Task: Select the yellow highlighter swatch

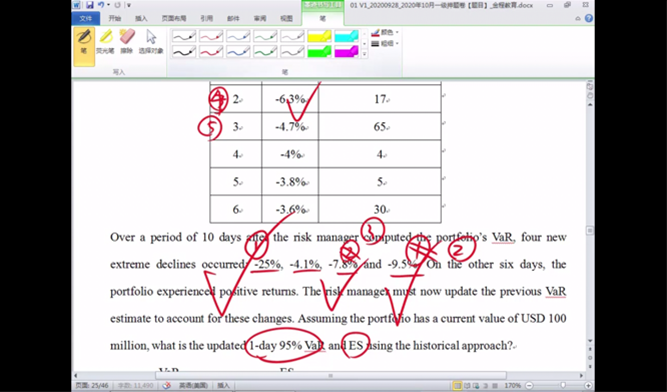Action: pyautogui.click(x=319, y=36)
